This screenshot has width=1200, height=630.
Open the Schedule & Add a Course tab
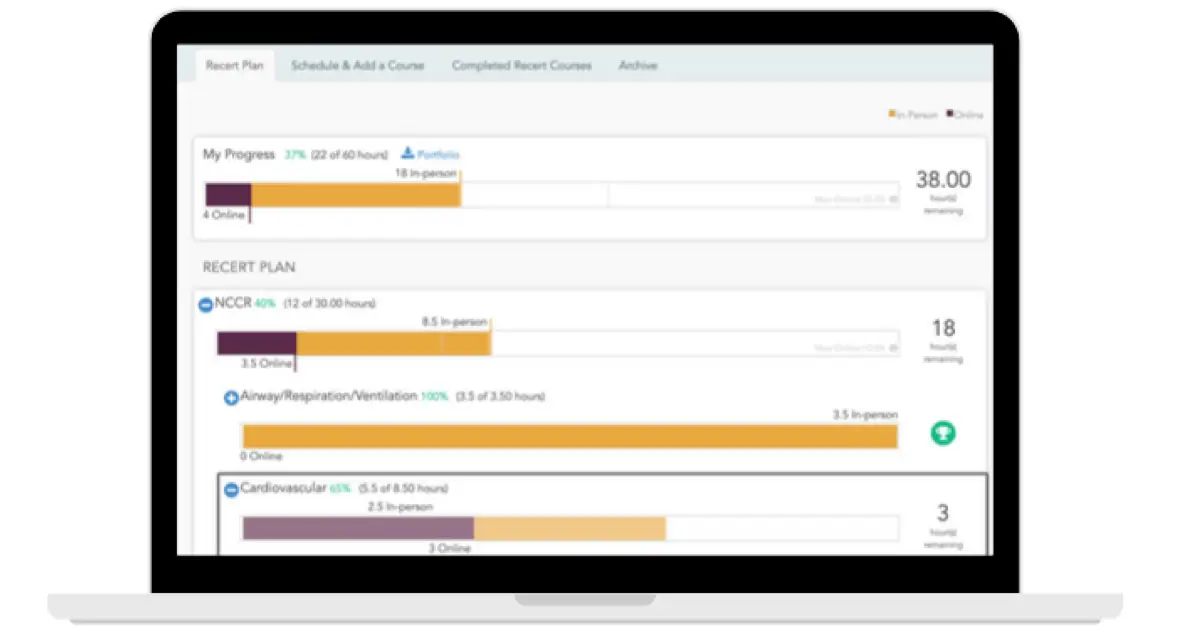pos(357,66)
